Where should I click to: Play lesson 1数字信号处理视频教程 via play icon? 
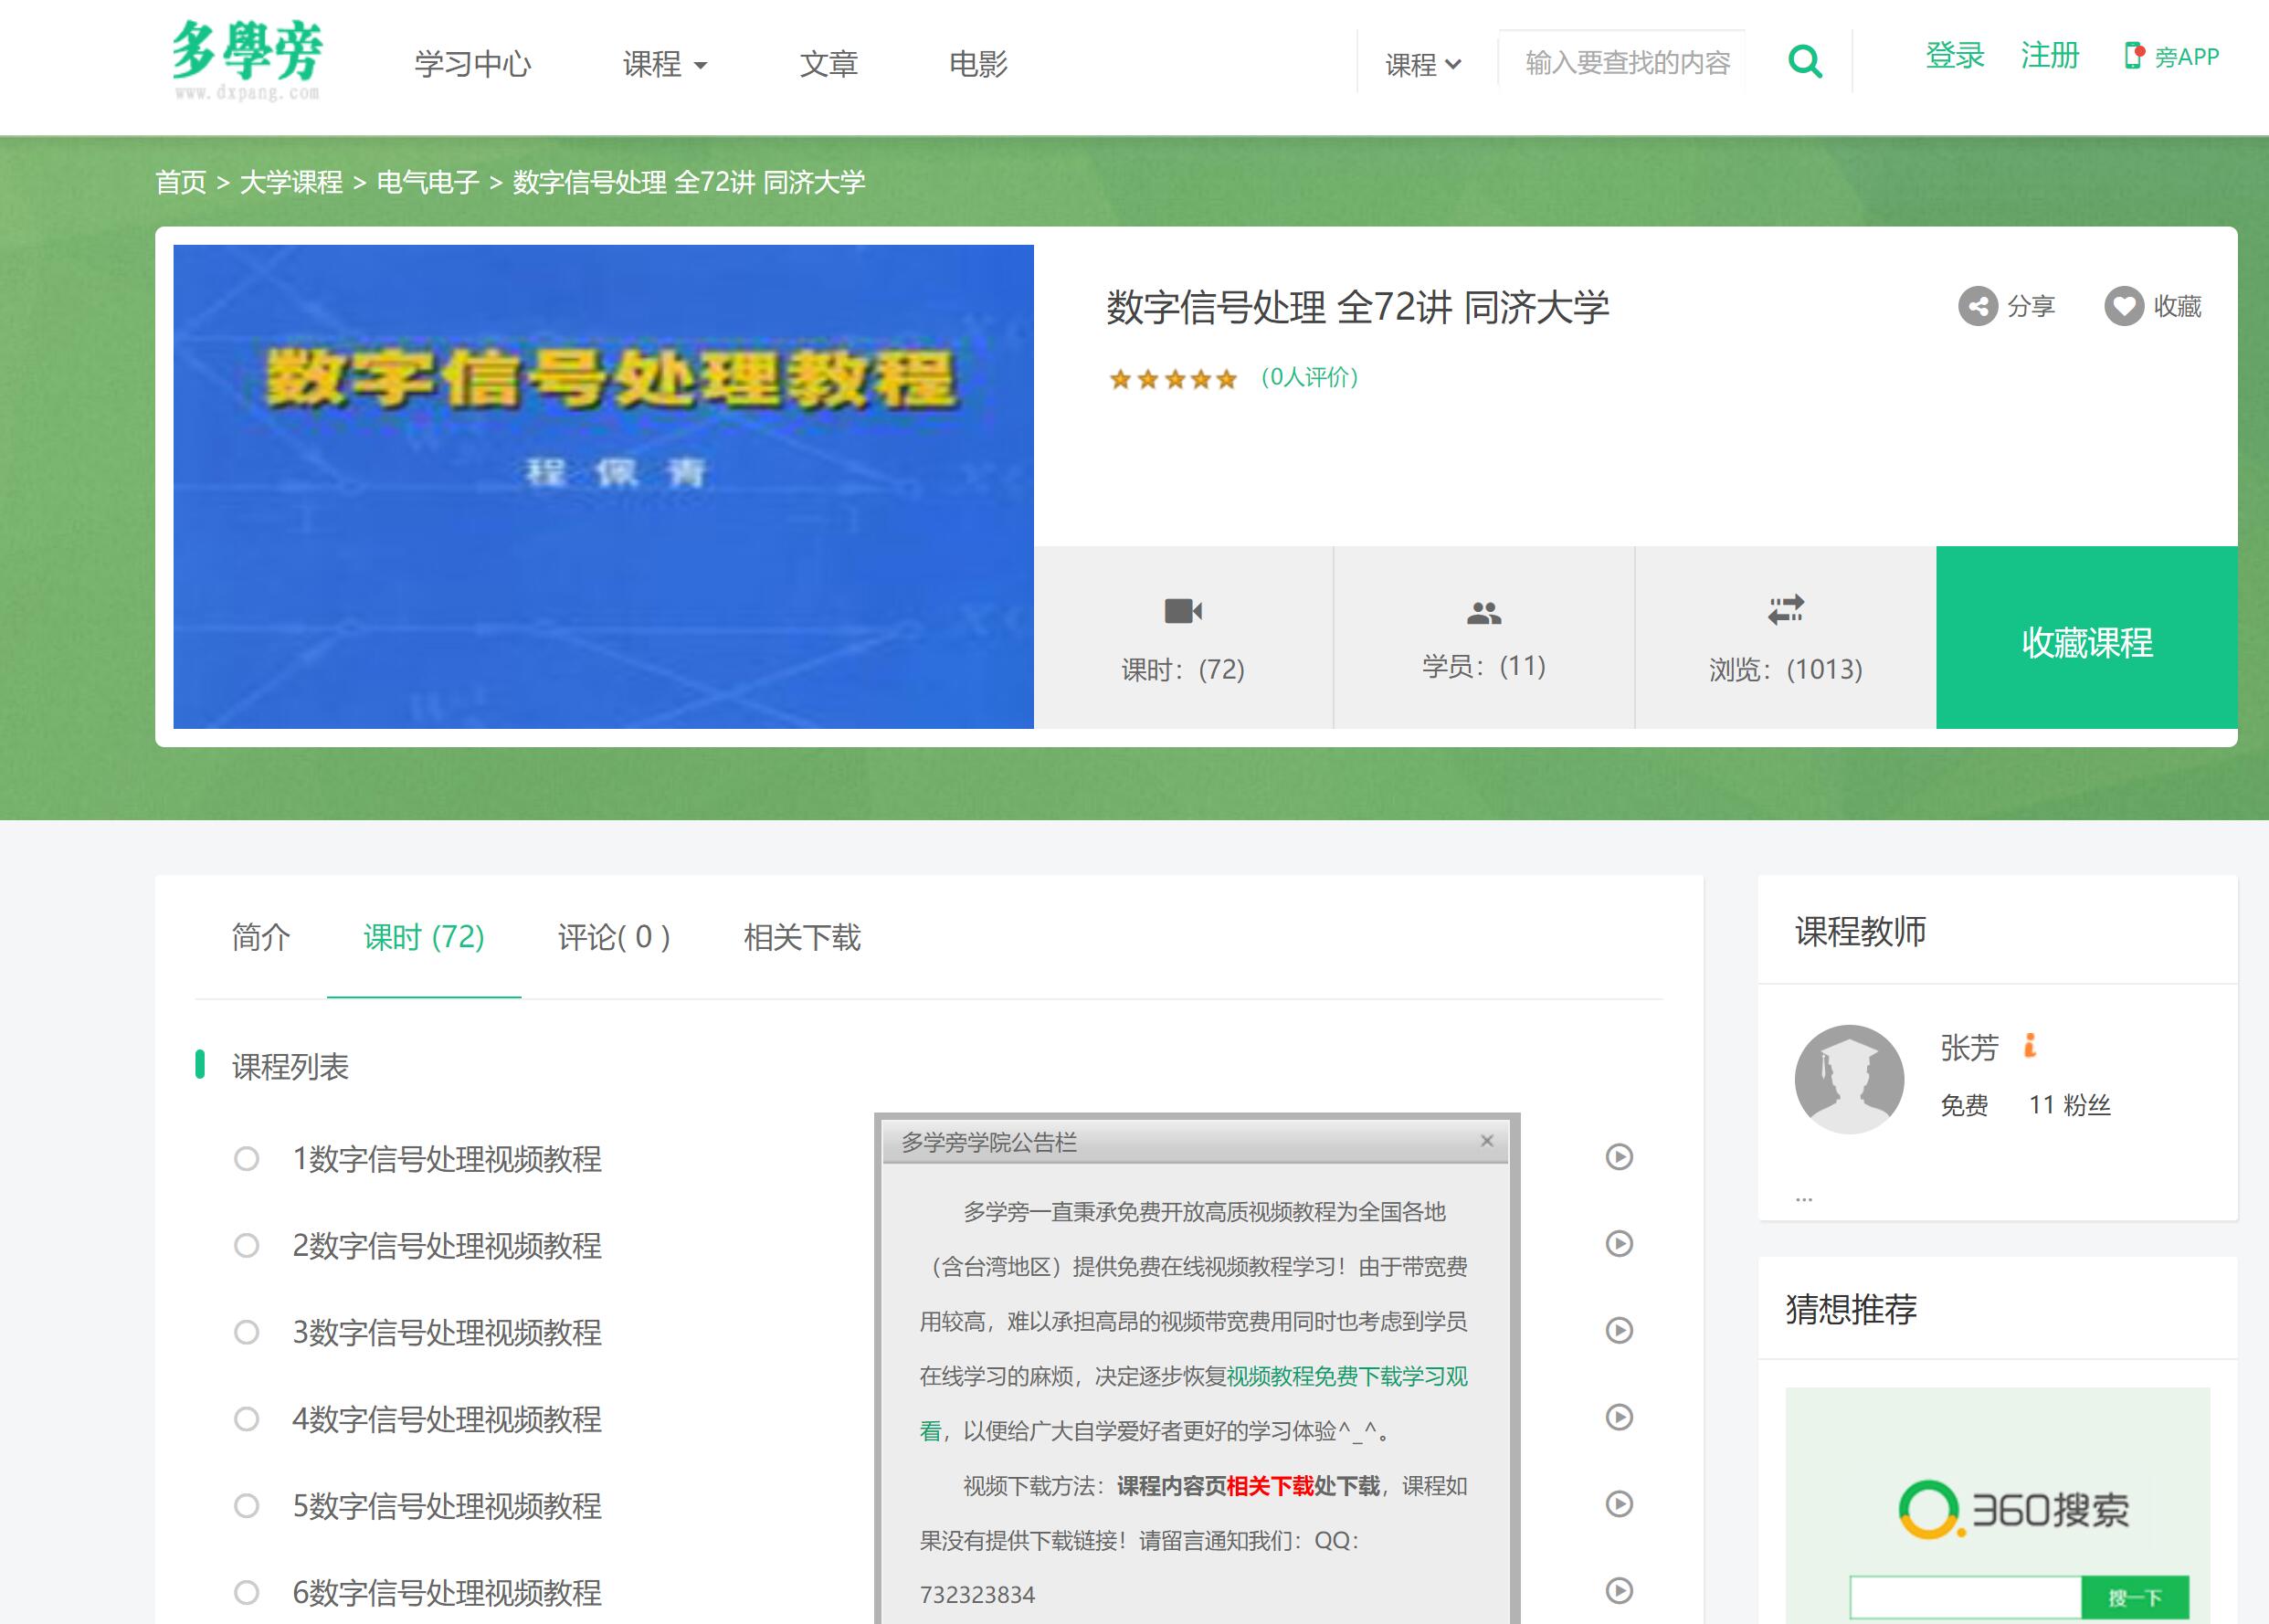click(1619, 1157)
